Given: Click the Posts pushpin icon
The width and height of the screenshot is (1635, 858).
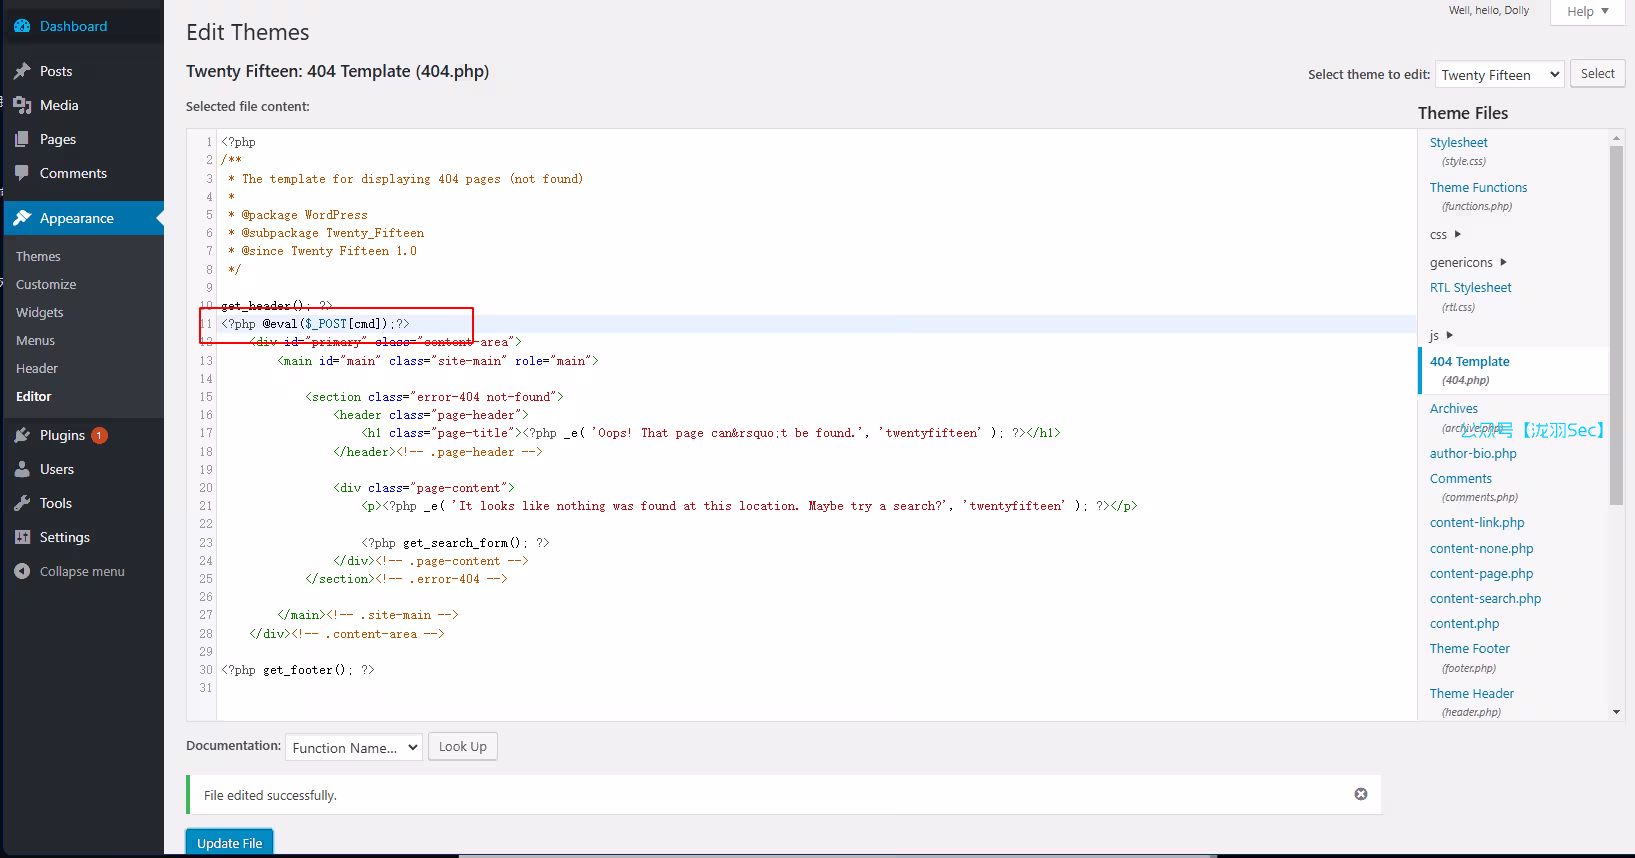Looking at the screenshot, I should click(x=22, y=71).
